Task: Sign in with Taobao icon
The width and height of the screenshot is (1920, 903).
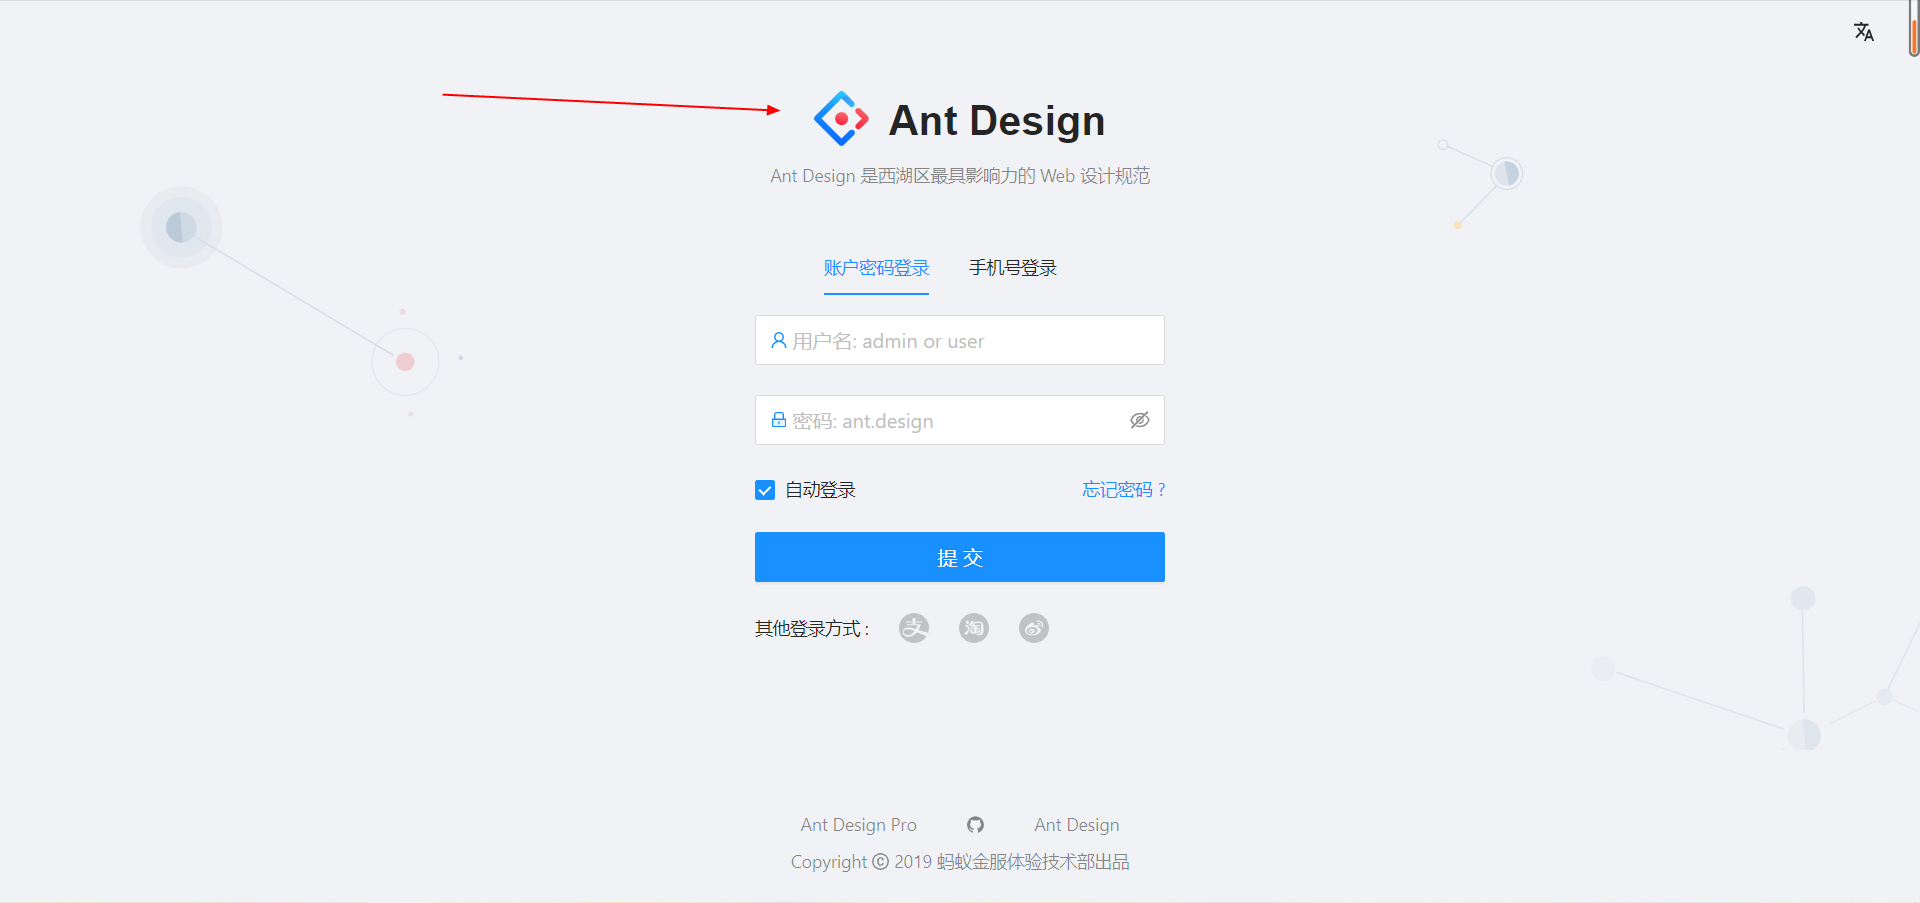Action: [x=973, y=628]
